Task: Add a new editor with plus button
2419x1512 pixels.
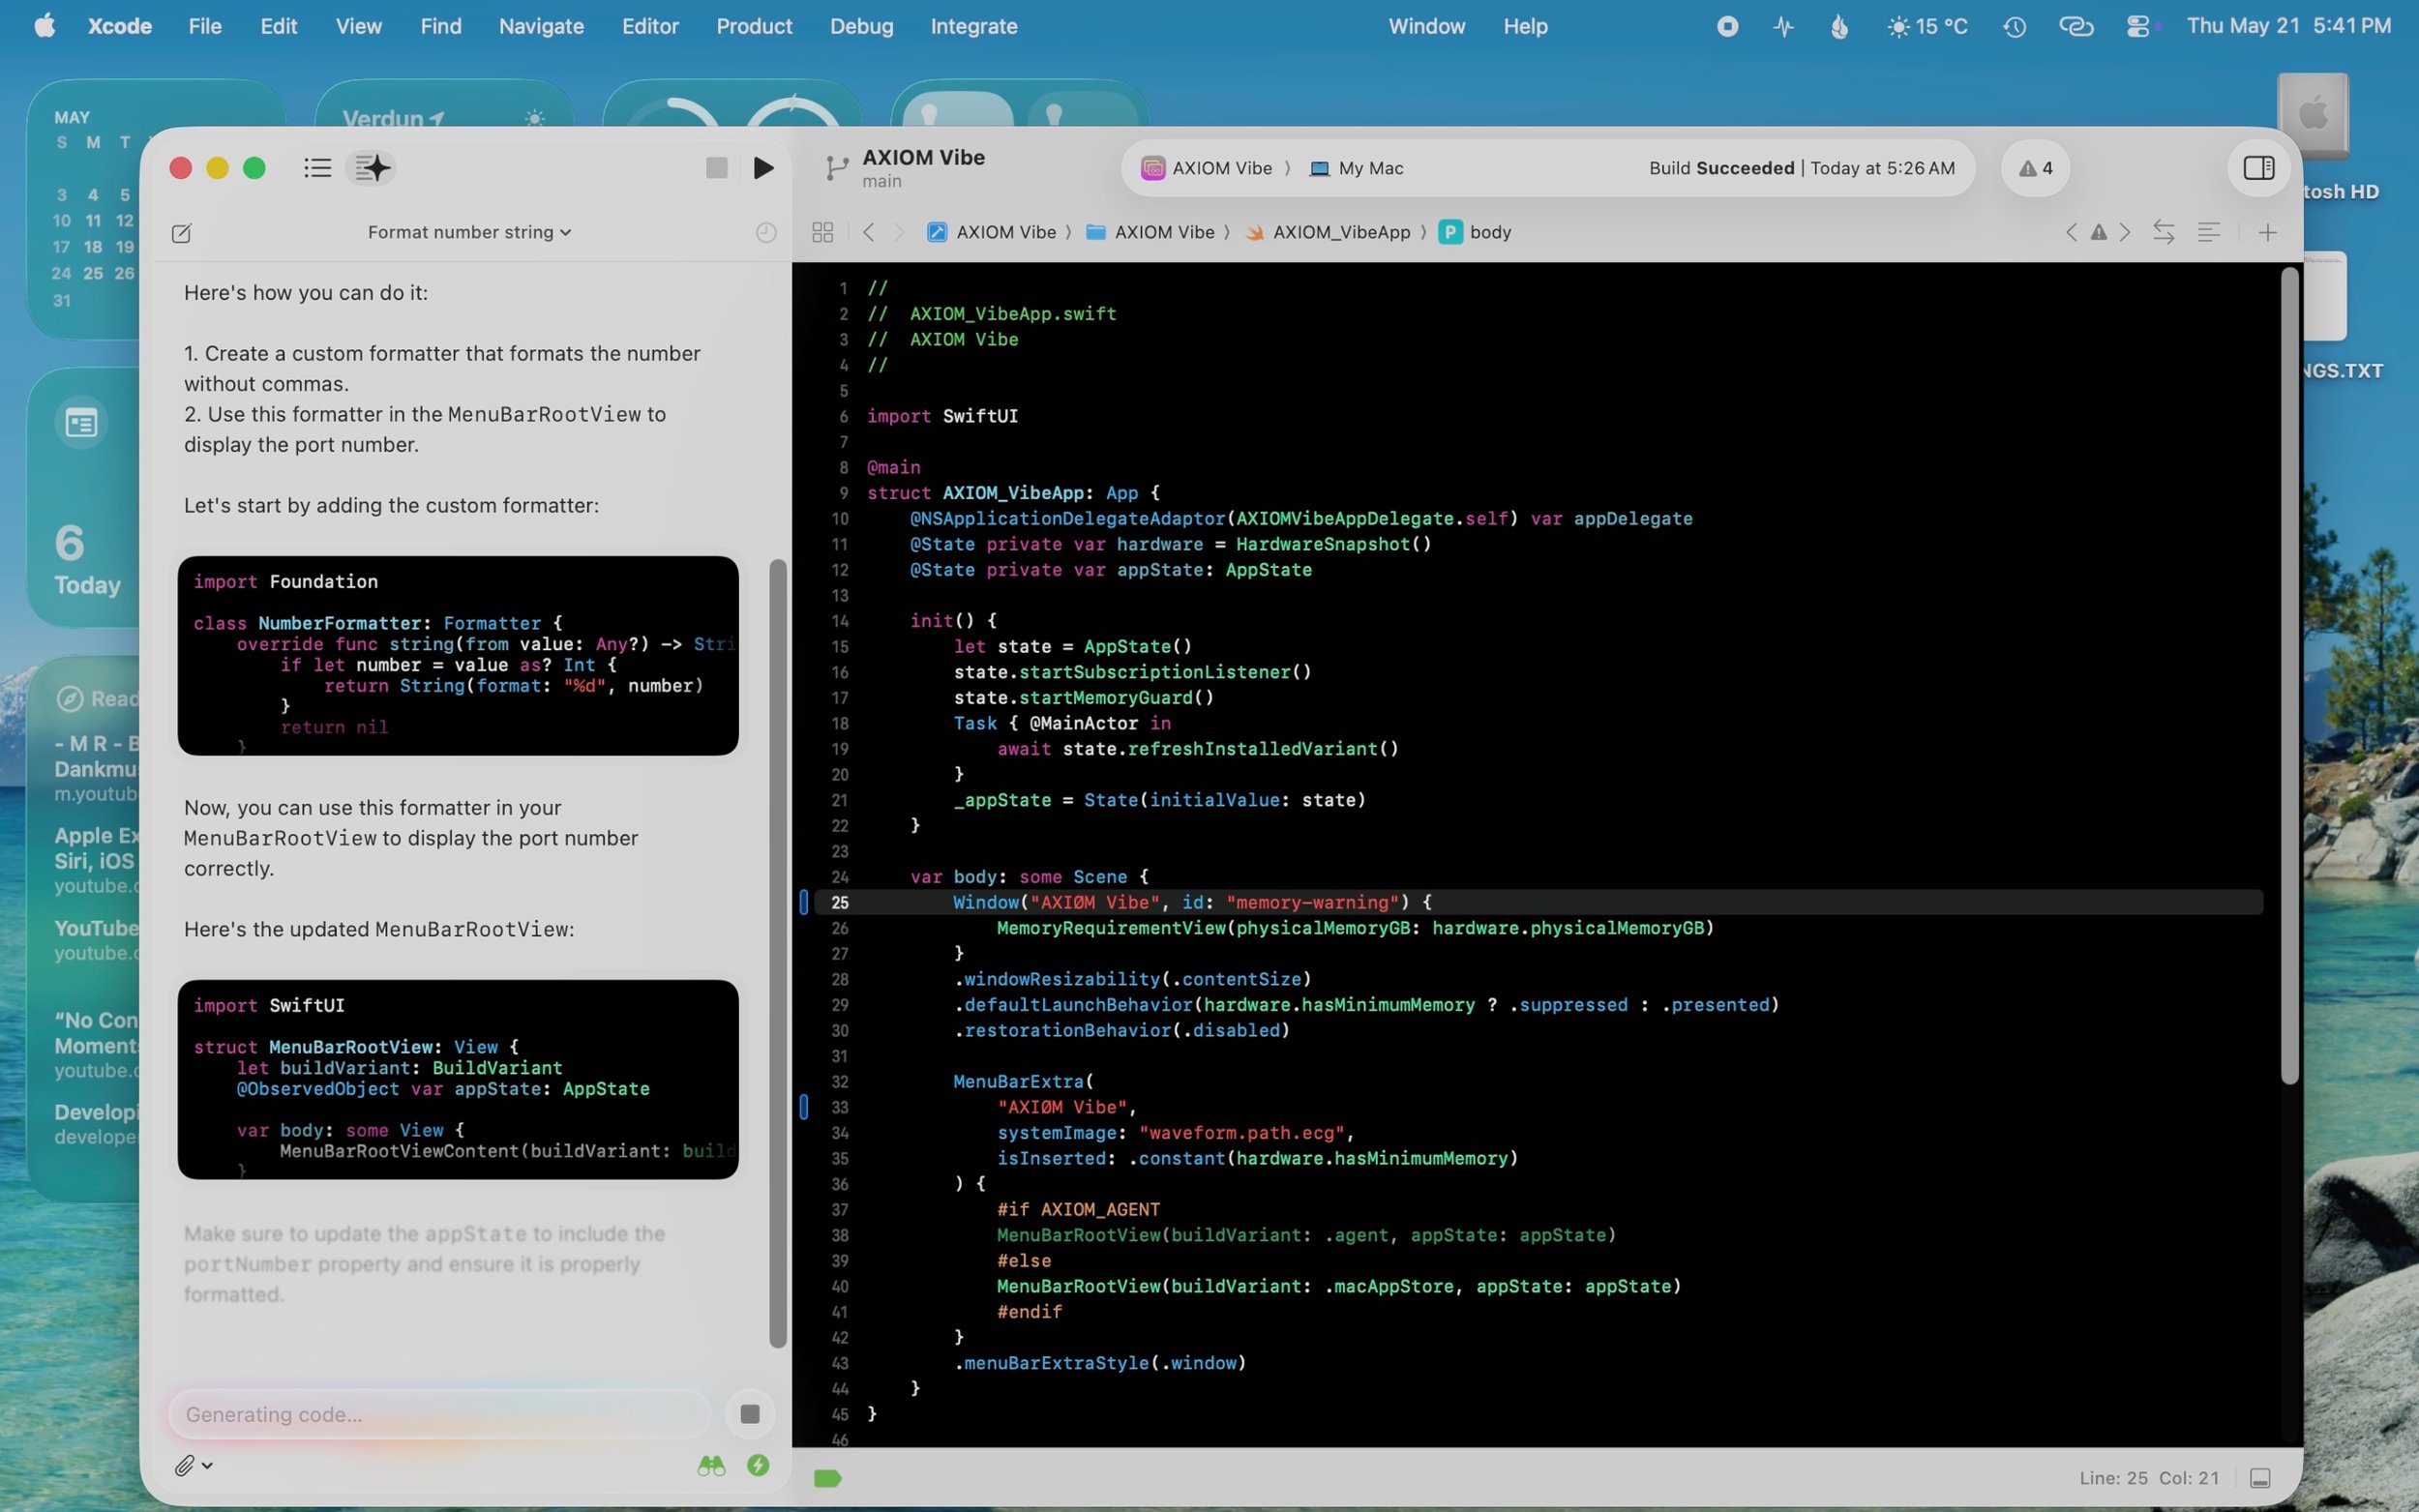Action: pos(2267,232)
